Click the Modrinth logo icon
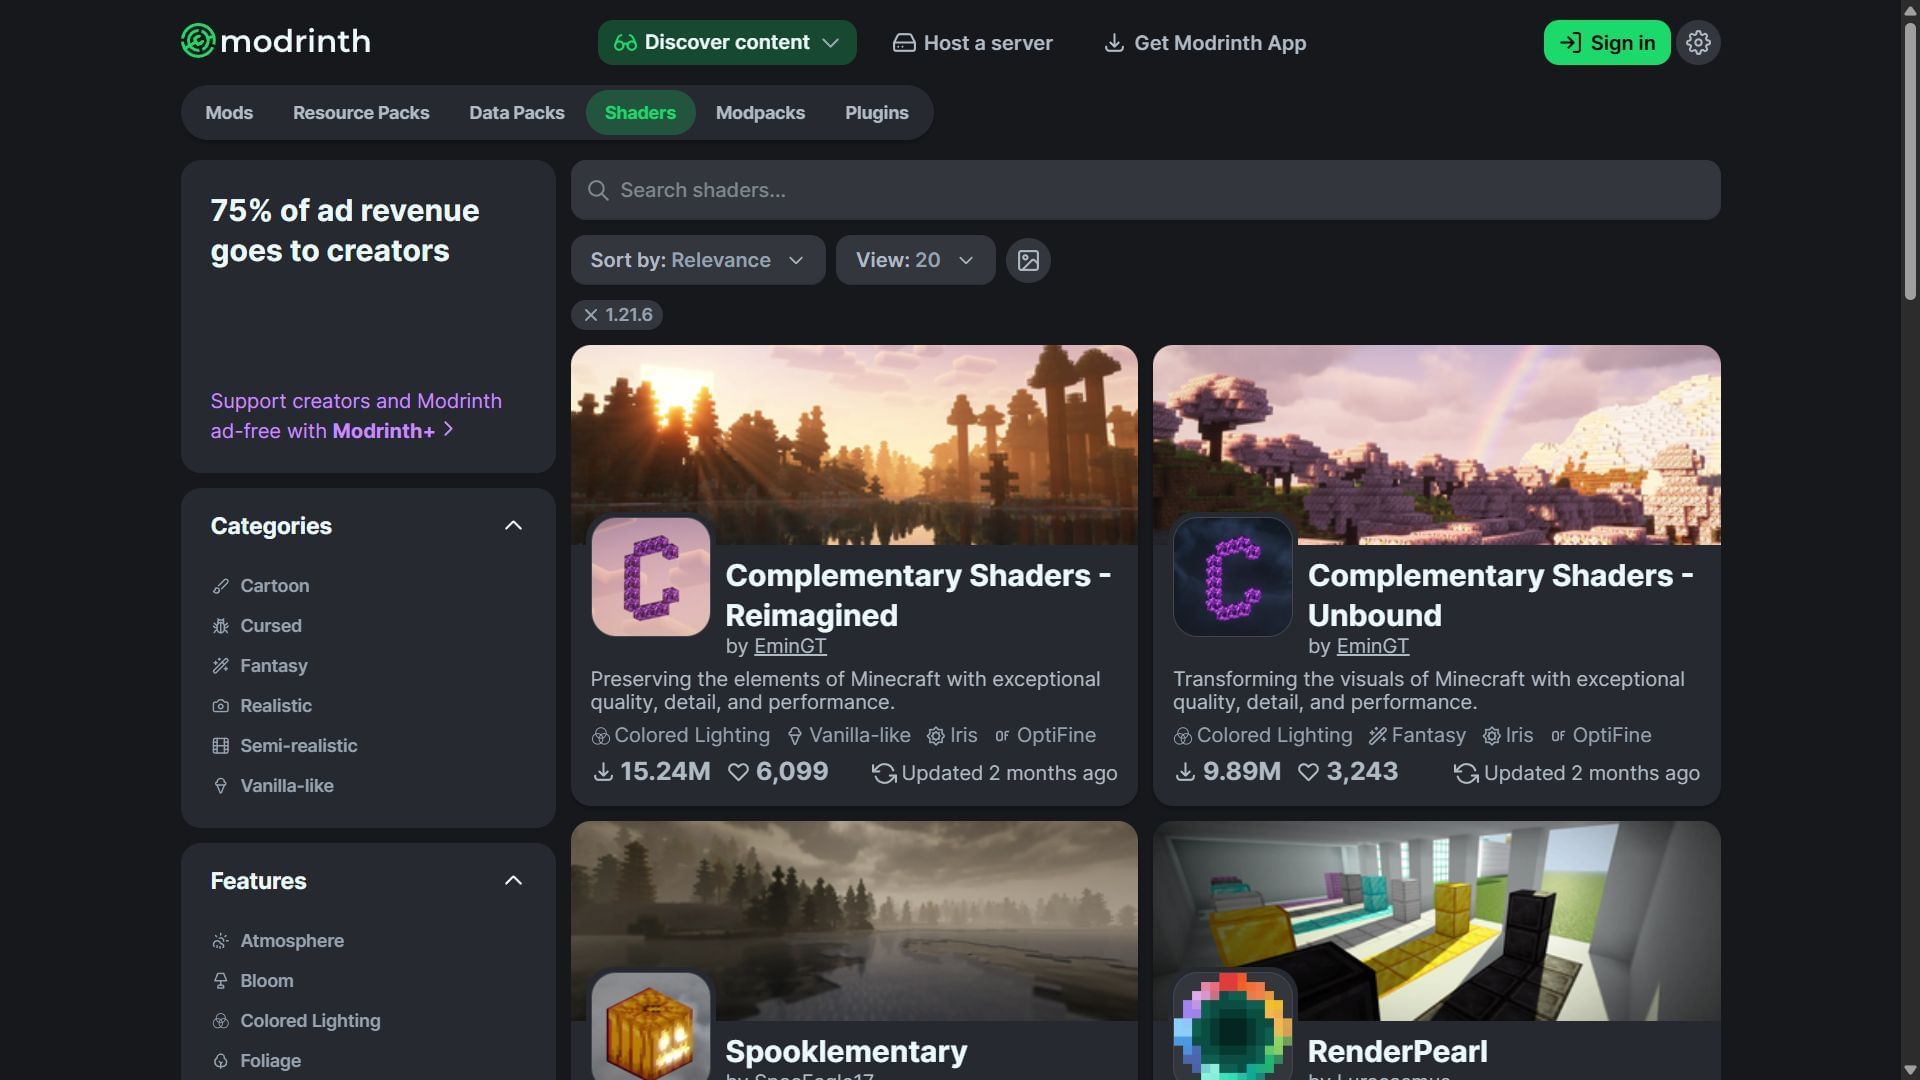The image size is (1920, 1080). tap(198, 41)
